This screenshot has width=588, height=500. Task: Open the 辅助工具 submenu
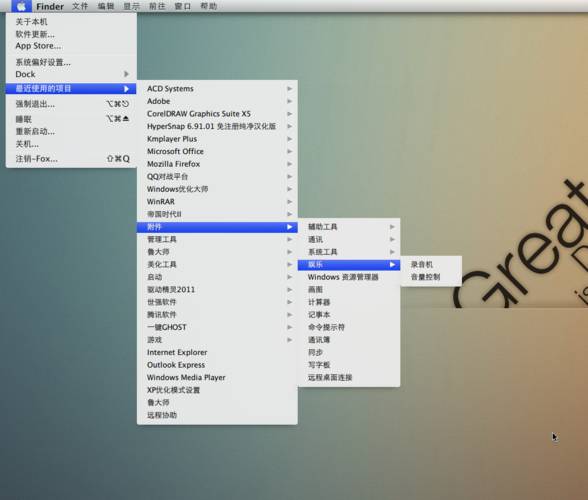(349, 227)
